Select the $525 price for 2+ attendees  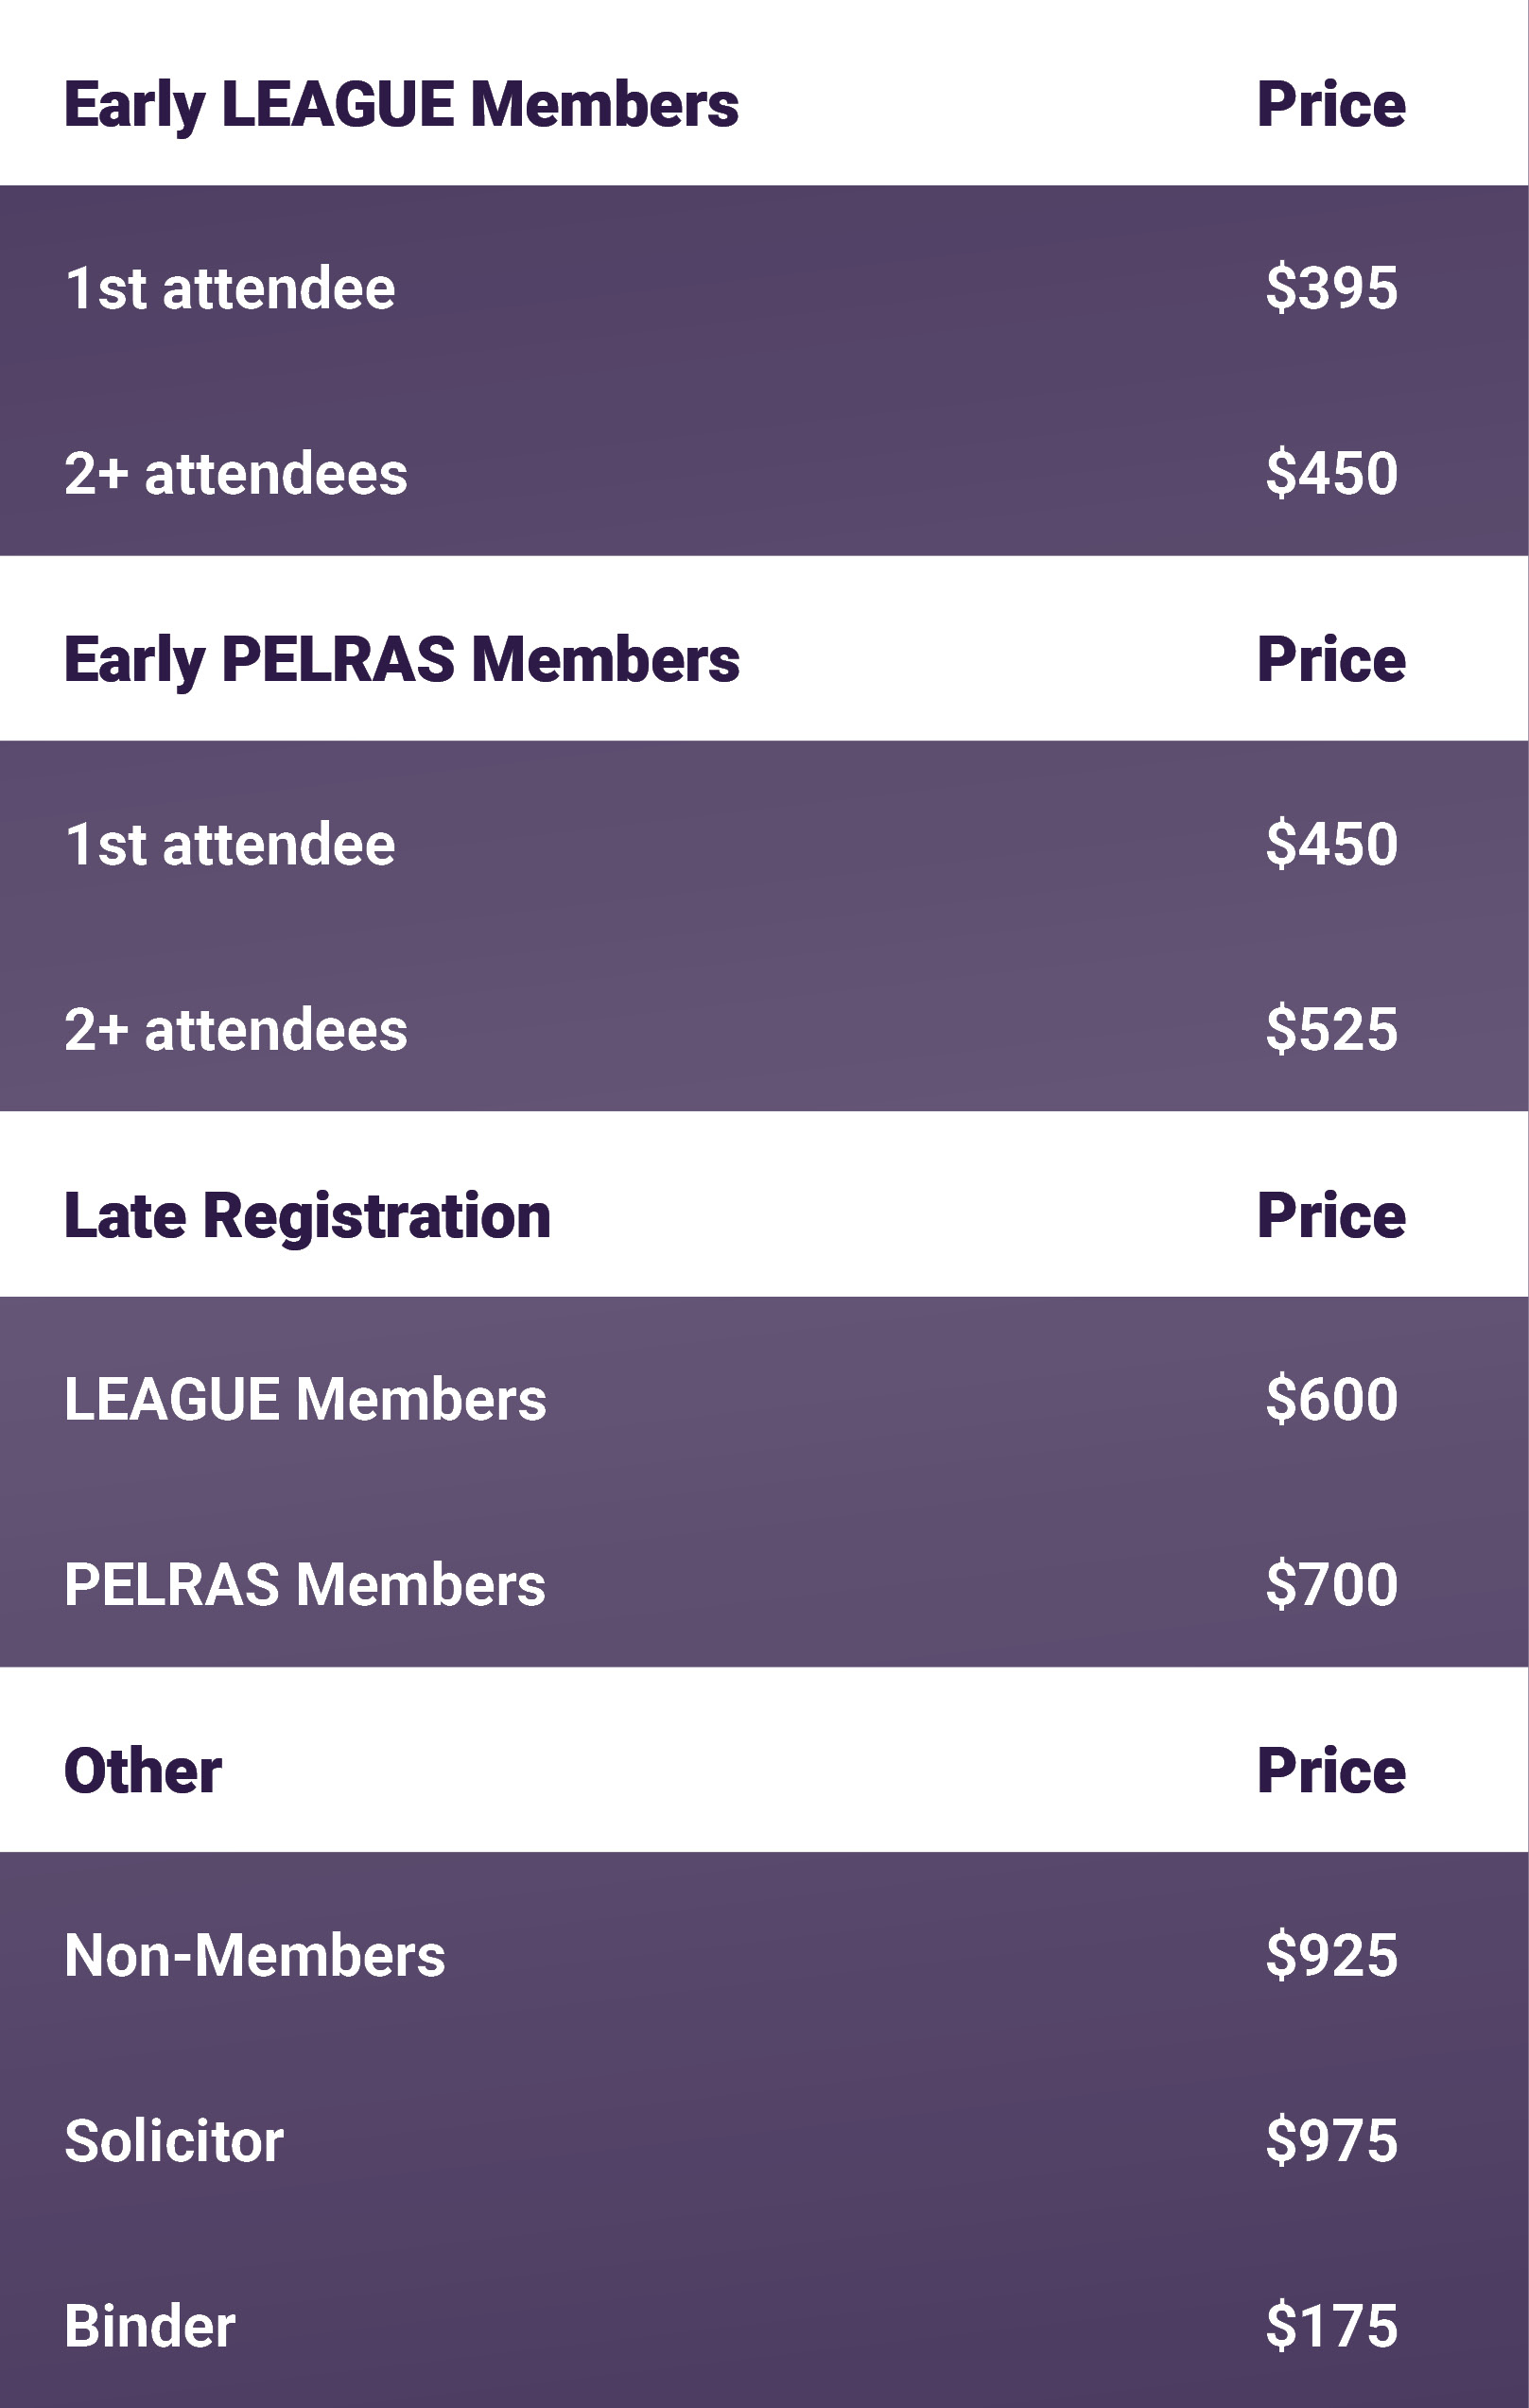click(1331, 1029)
